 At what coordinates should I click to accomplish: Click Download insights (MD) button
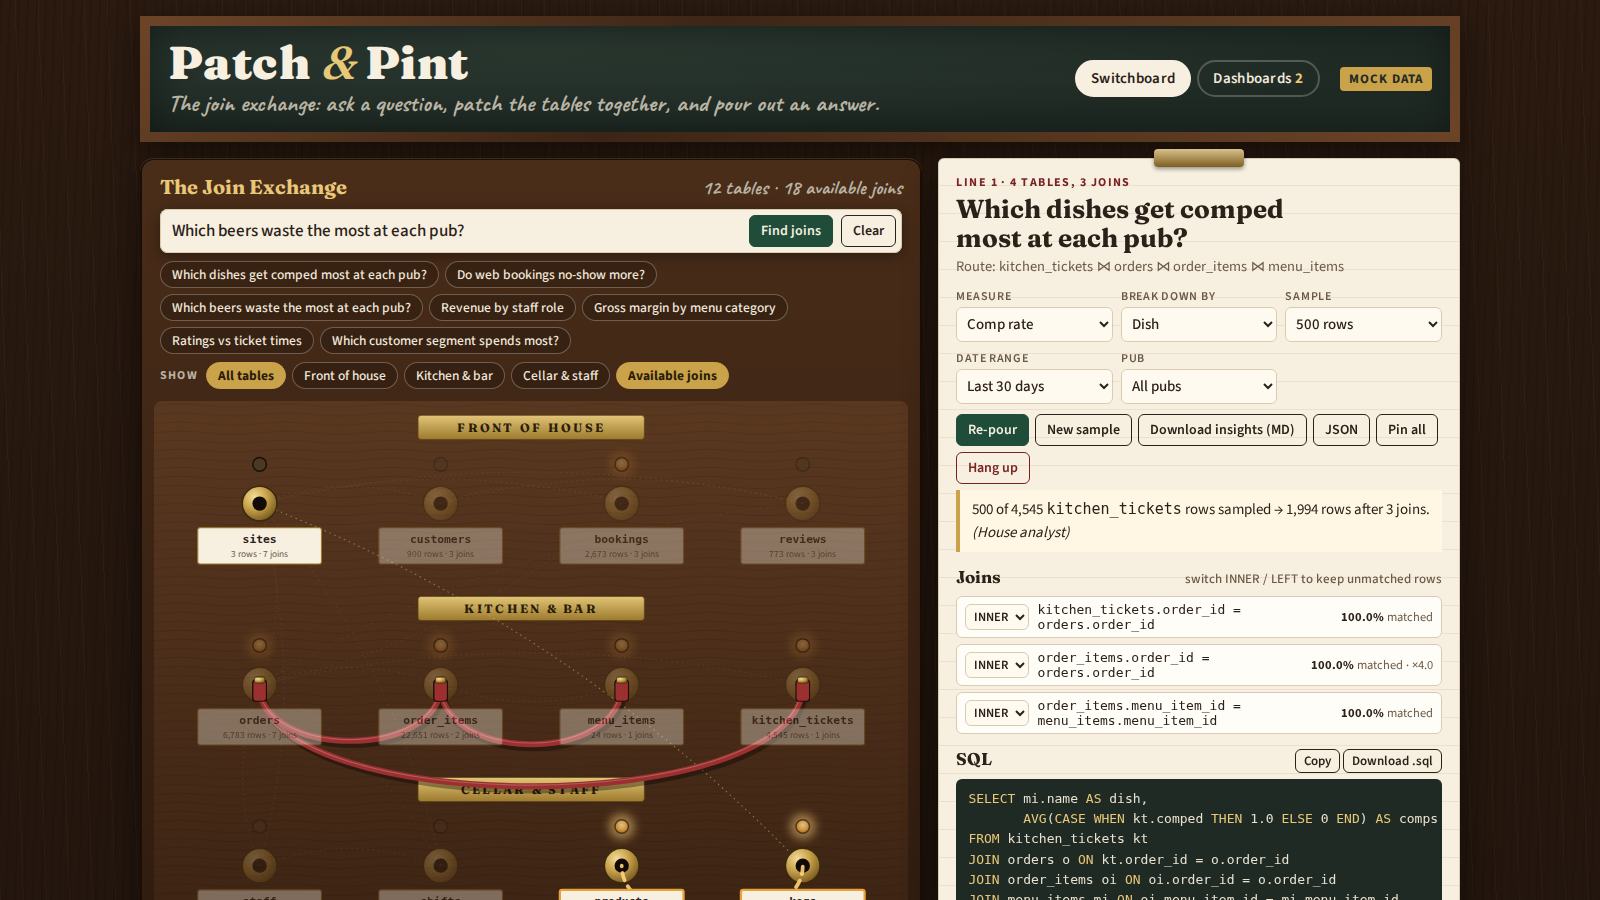[x=1222, y=430]
